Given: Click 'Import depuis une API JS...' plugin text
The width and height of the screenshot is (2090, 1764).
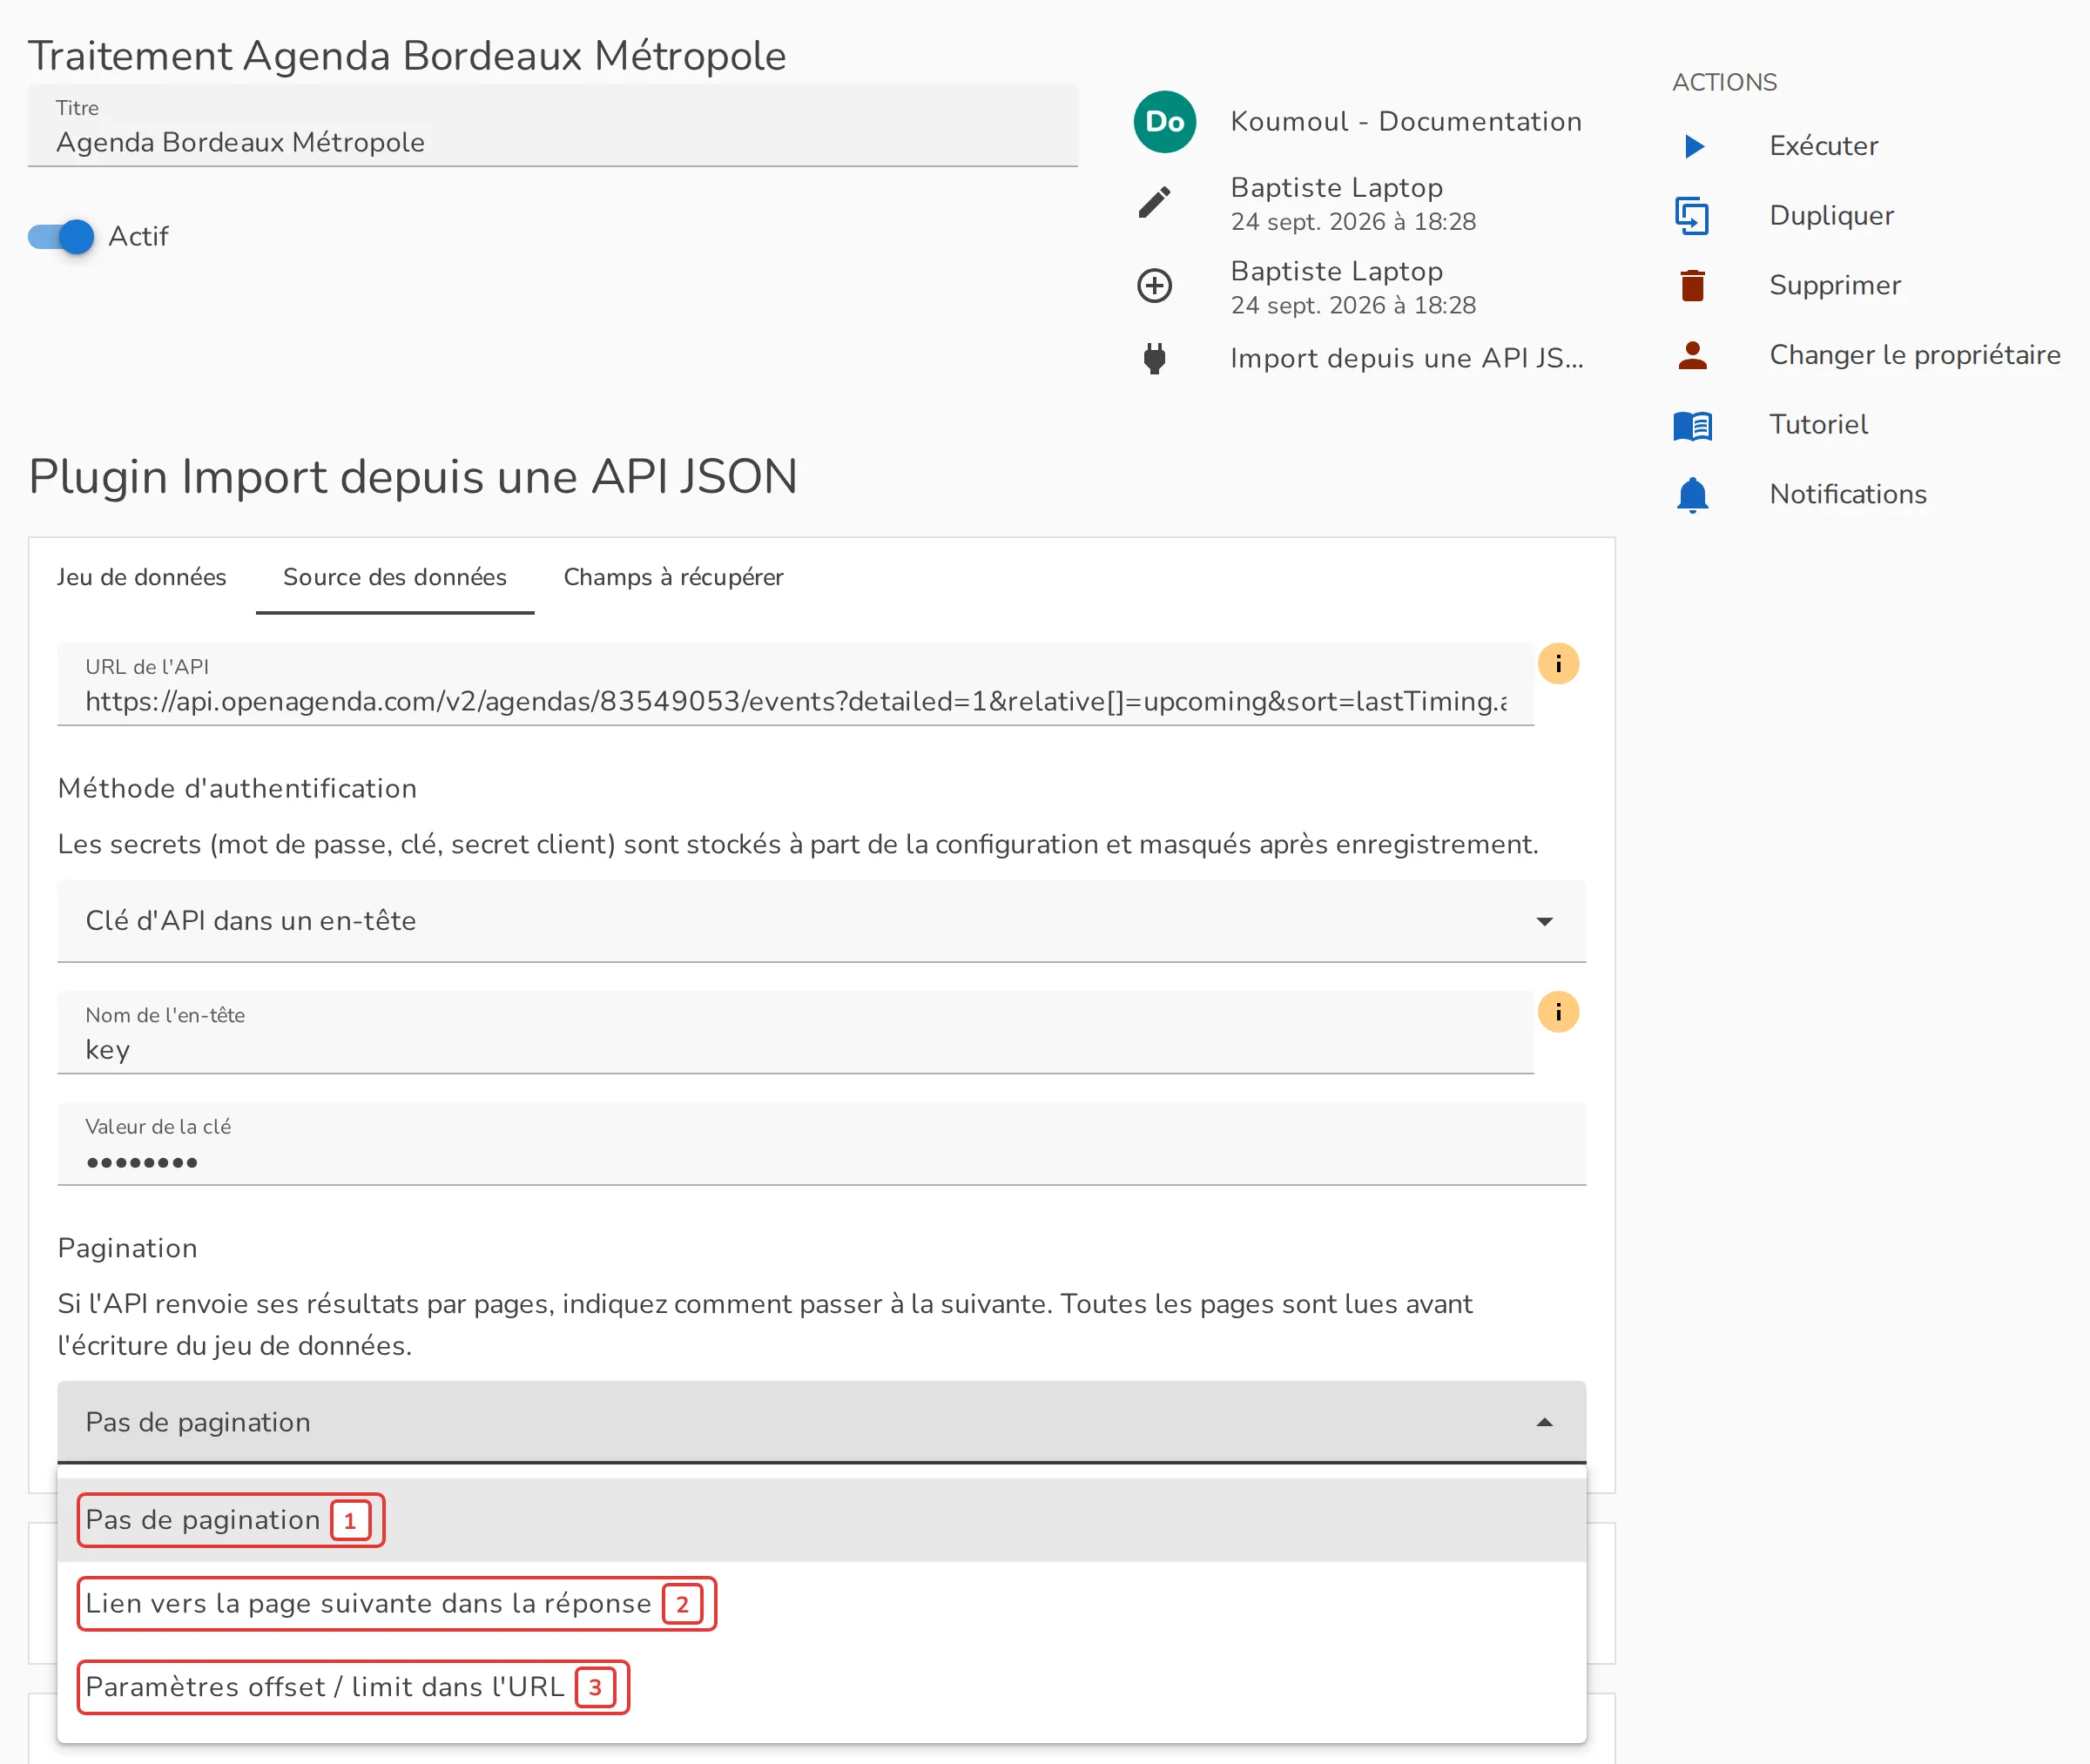Looking at the screenshot, I should click(x=1406, y=358).
